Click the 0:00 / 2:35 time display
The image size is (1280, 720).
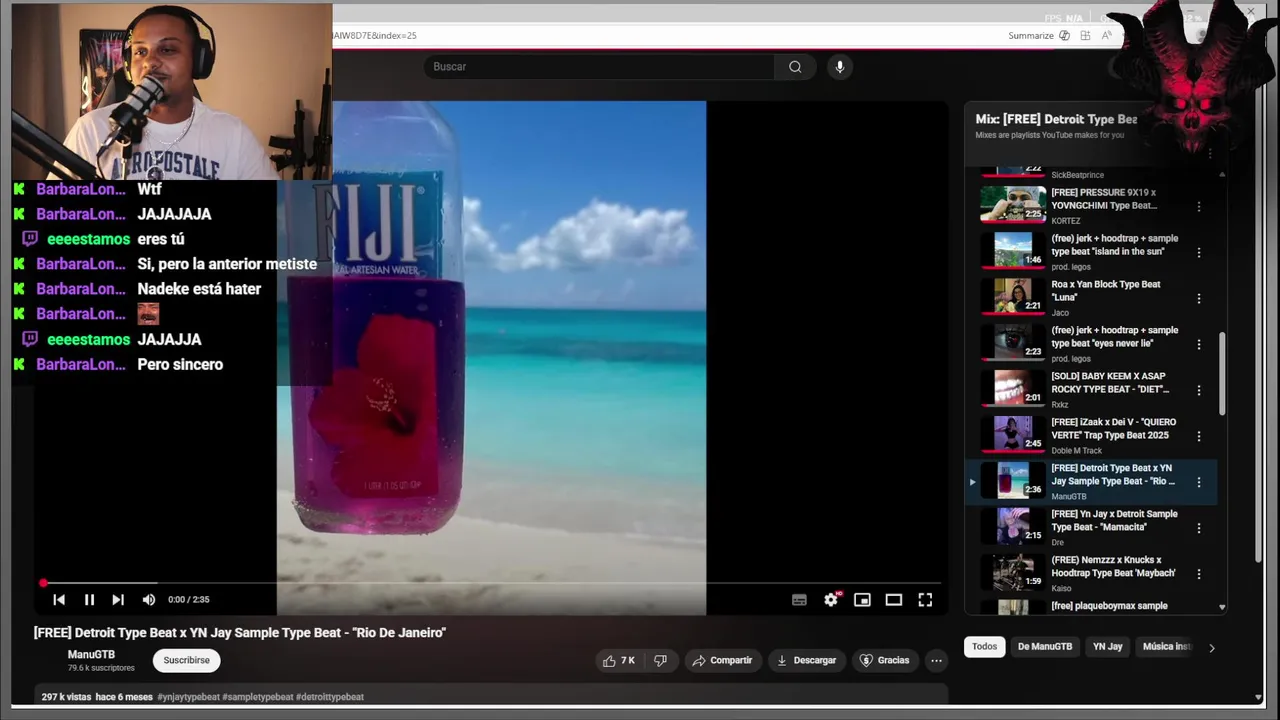[189, 599]
